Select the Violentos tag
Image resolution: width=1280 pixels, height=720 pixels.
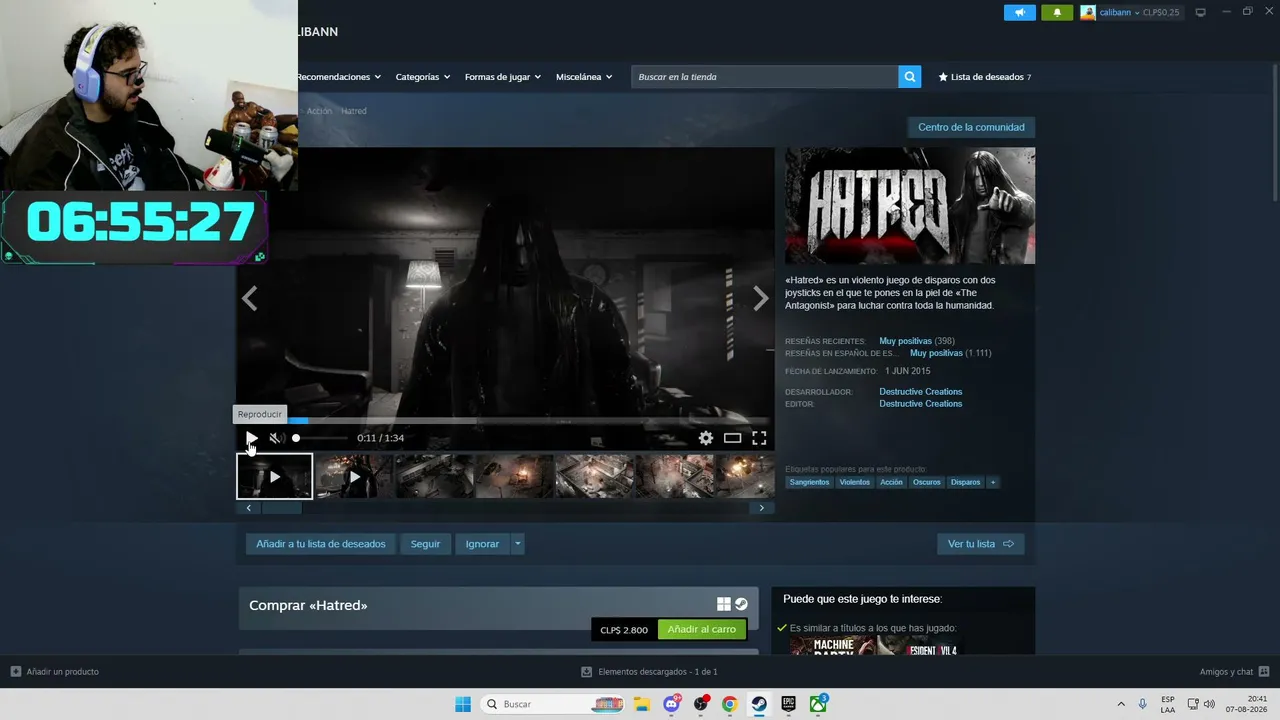tap(855, 482)
